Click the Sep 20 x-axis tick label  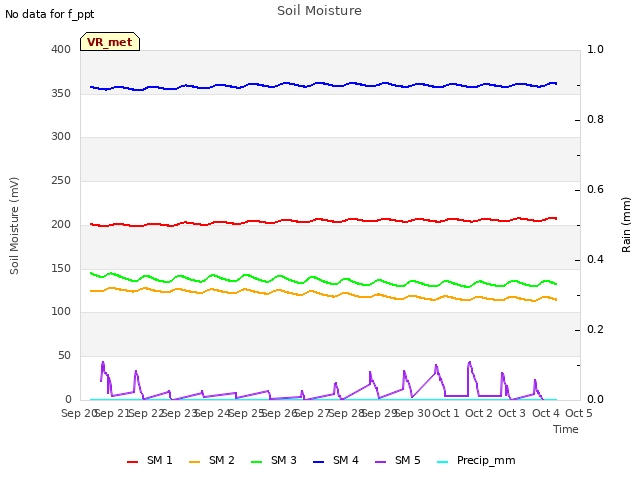point(79,413)
